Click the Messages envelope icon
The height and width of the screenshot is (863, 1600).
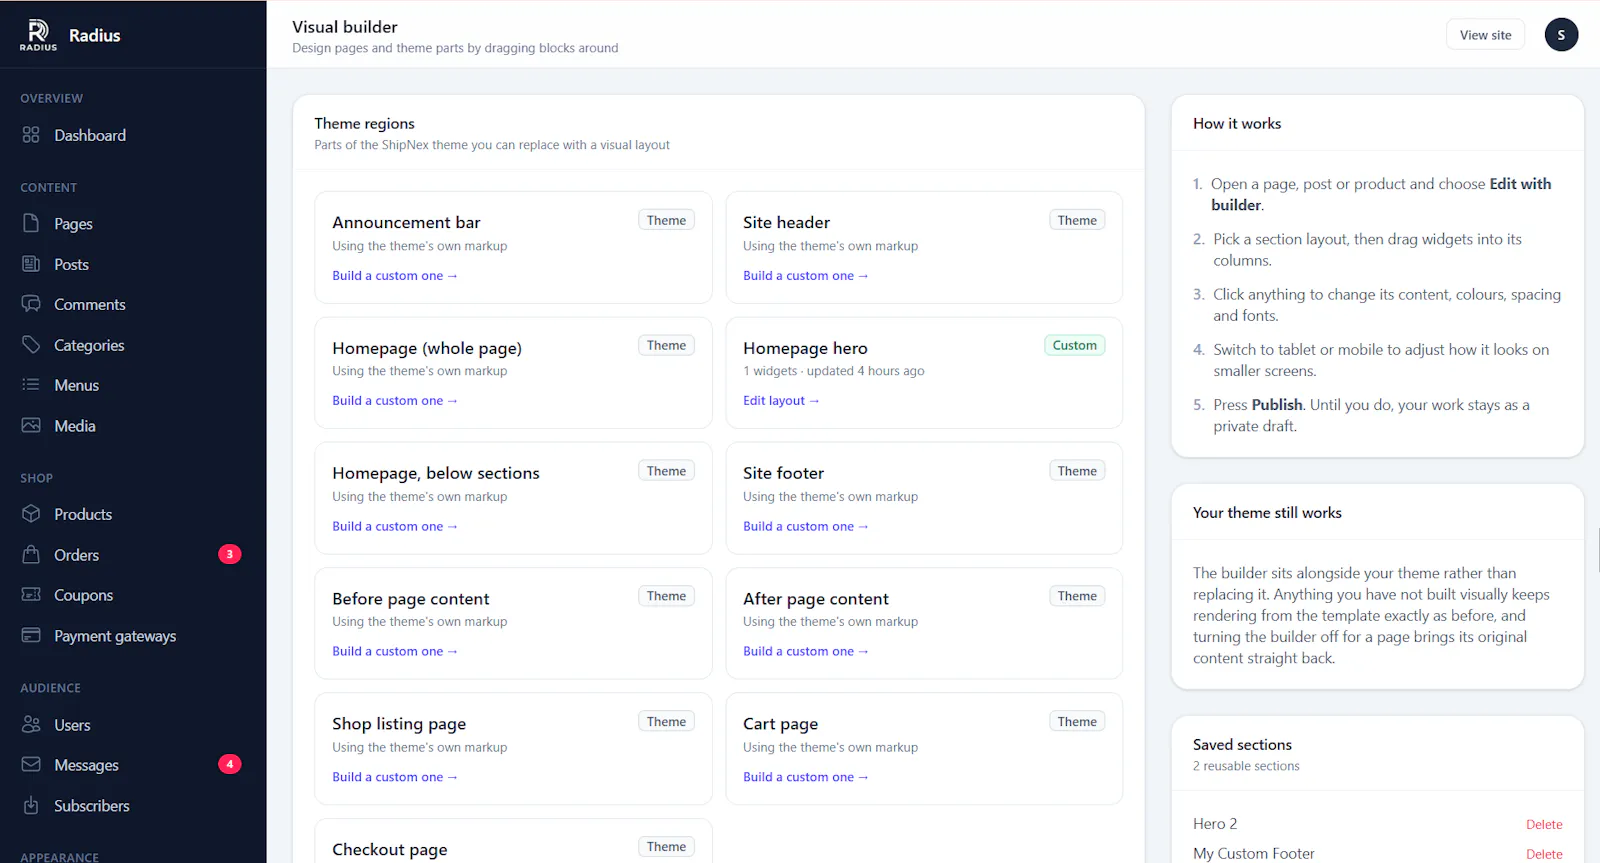point(31,765)
